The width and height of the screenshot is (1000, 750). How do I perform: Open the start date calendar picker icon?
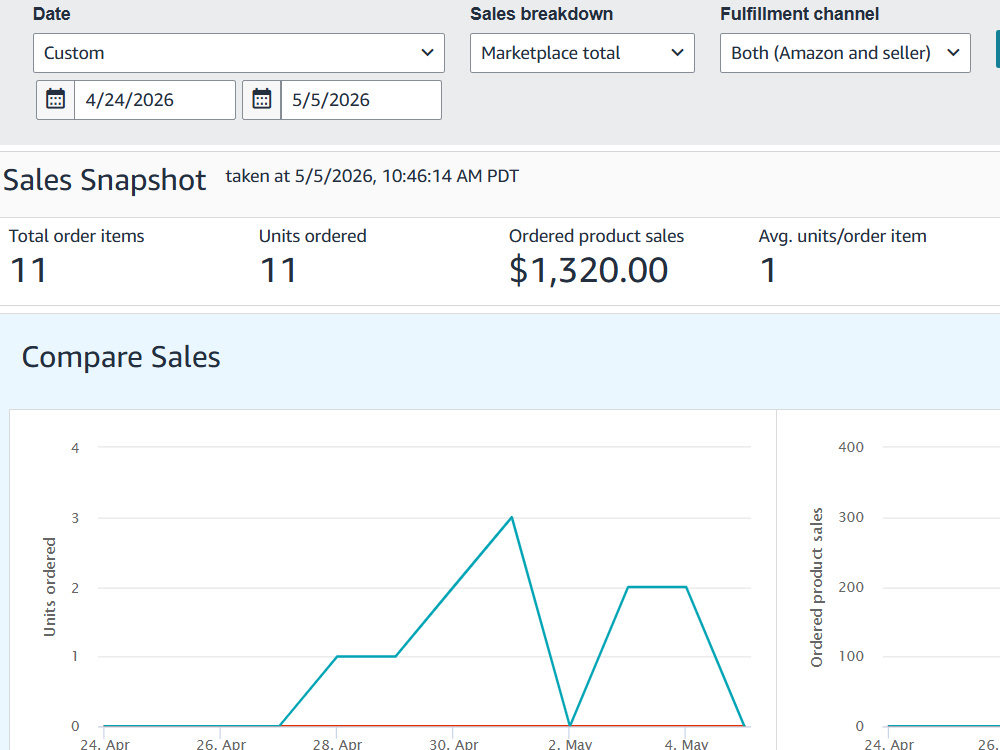(x=55, y=99)
